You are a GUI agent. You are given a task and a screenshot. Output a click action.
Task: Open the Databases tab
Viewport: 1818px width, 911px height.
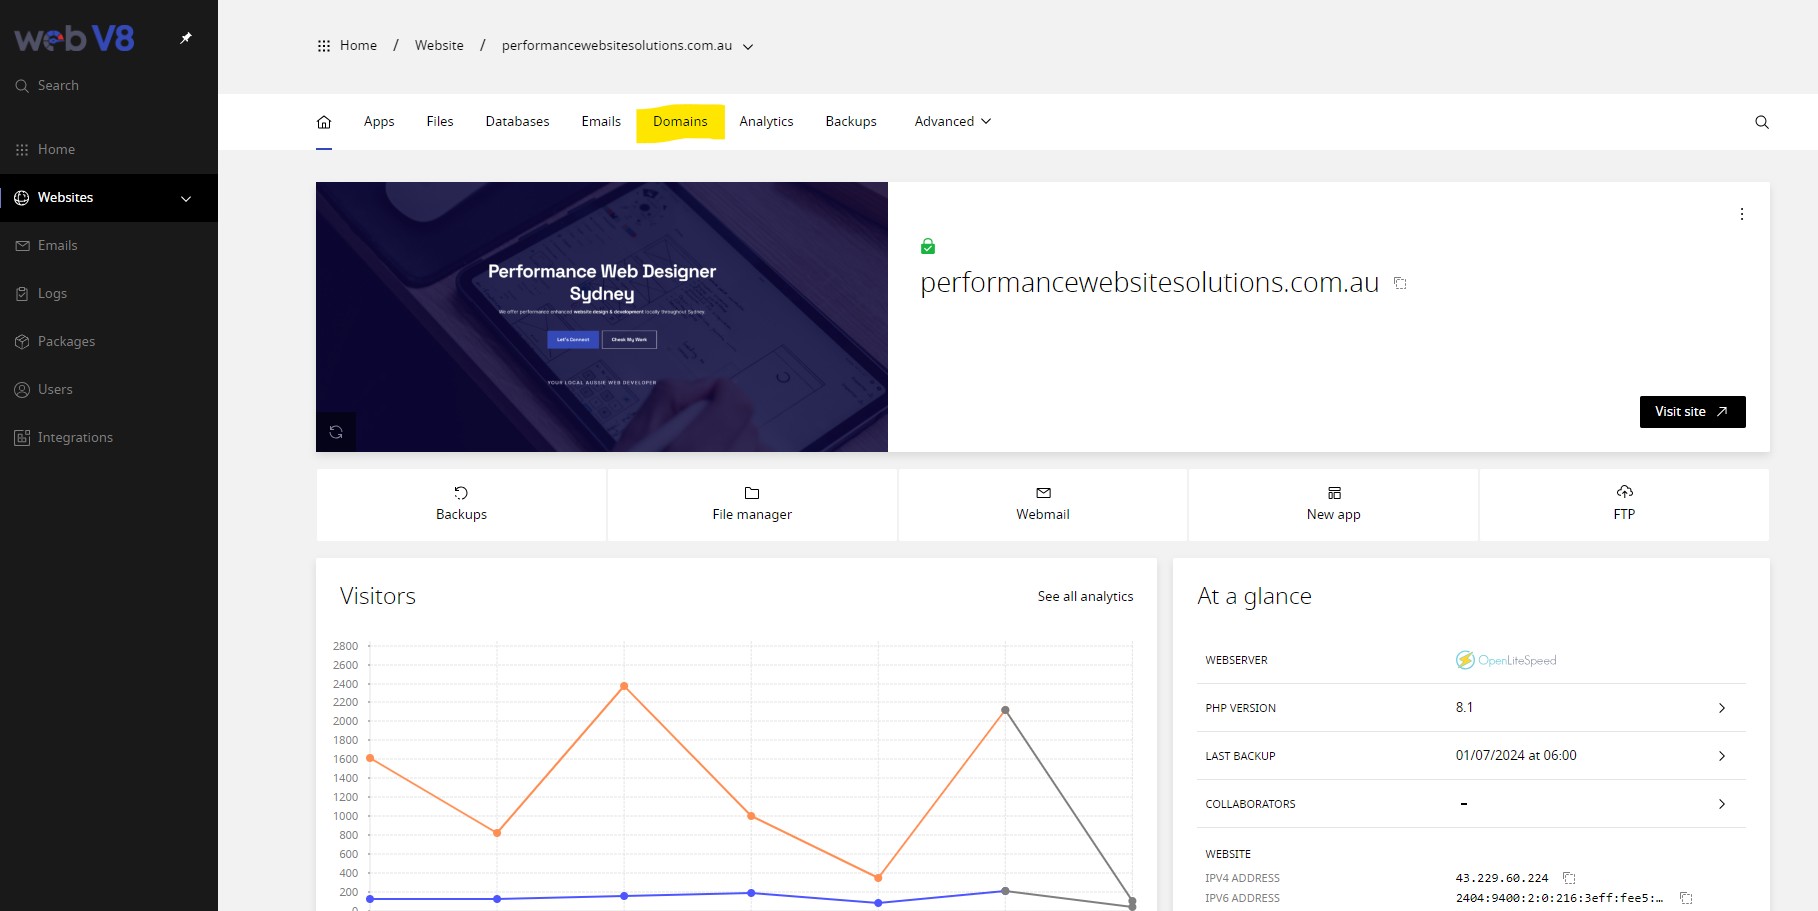(517, 122)
